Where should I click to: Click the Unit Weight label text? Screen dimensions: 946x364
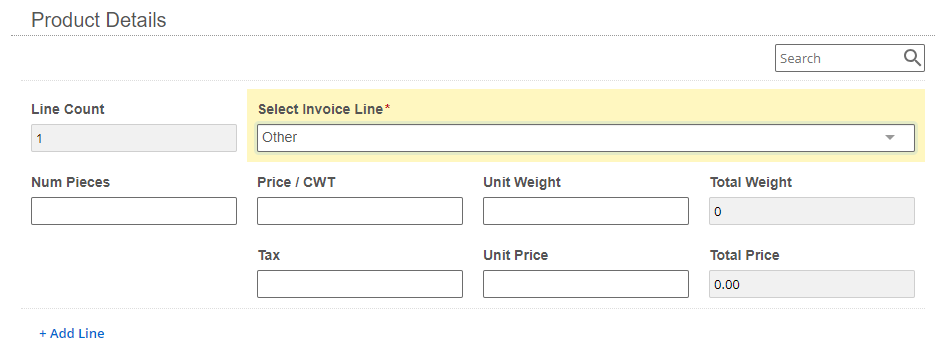pos(522,182)
